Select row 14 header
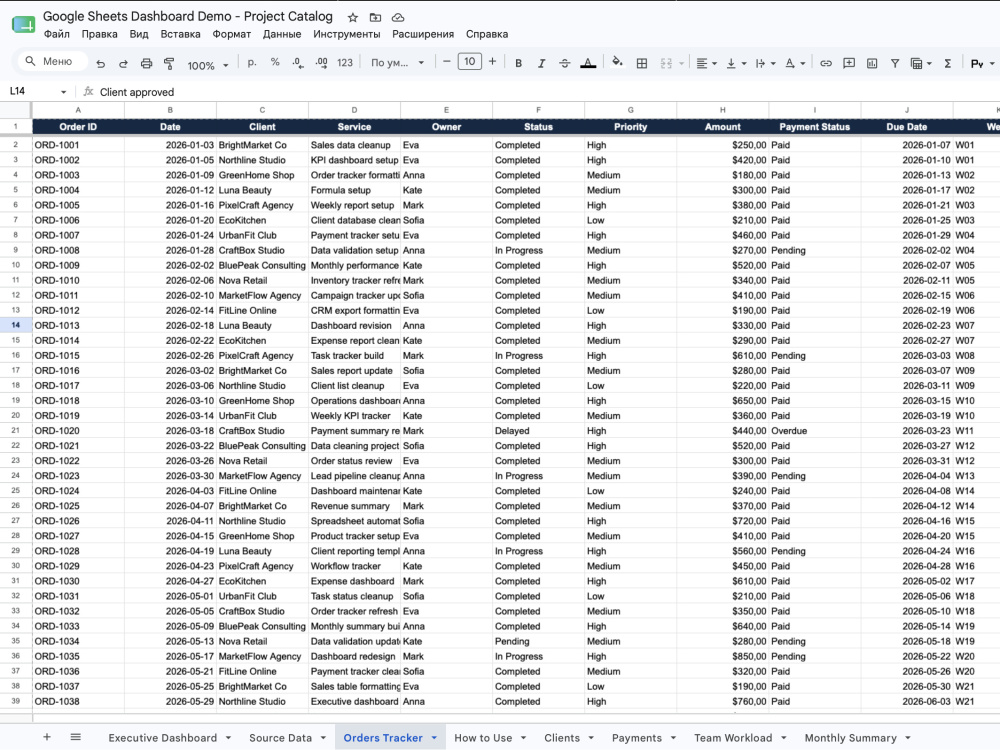The height and width of the screenshot is (750, 1000). point(15,325)
